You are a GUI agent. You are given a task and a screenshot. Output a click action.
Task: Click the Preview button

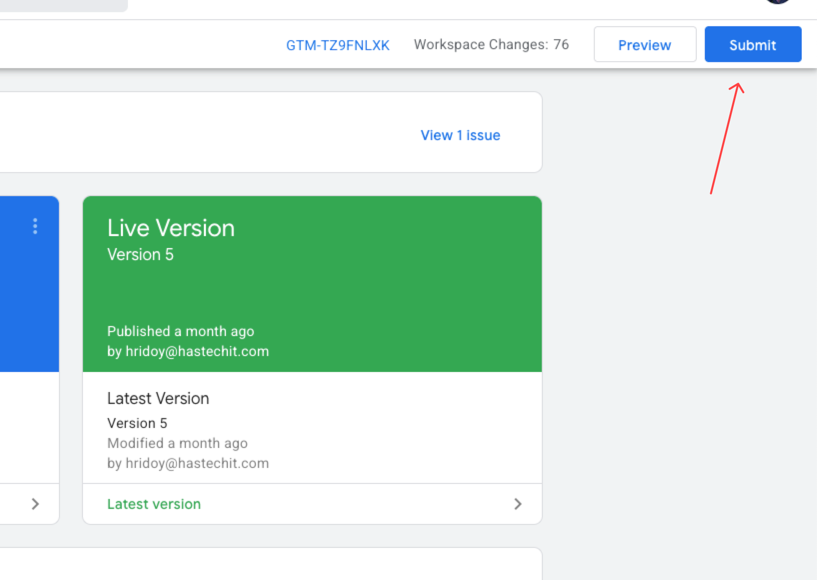coord(644,44)
